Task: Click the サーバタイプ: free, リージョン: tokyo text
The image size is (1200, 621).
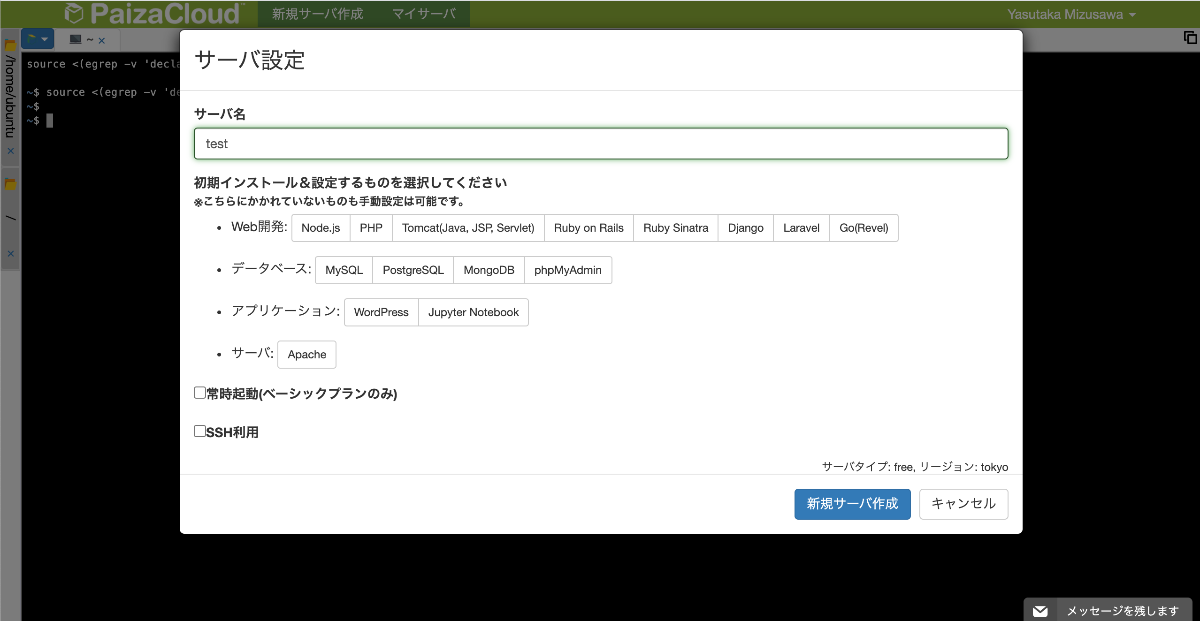Action: [x=915, y=466]
